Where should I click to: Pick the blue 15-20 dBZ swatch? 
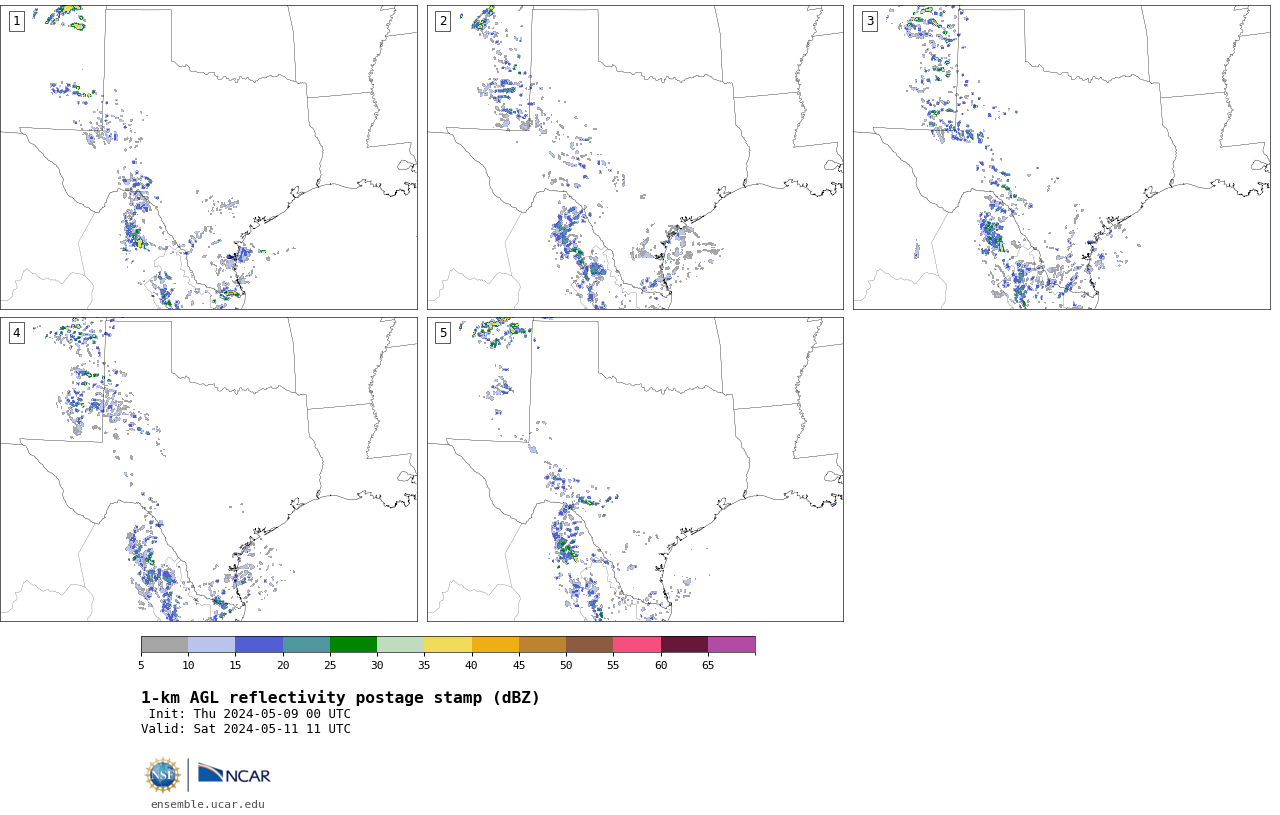(259, 644)
